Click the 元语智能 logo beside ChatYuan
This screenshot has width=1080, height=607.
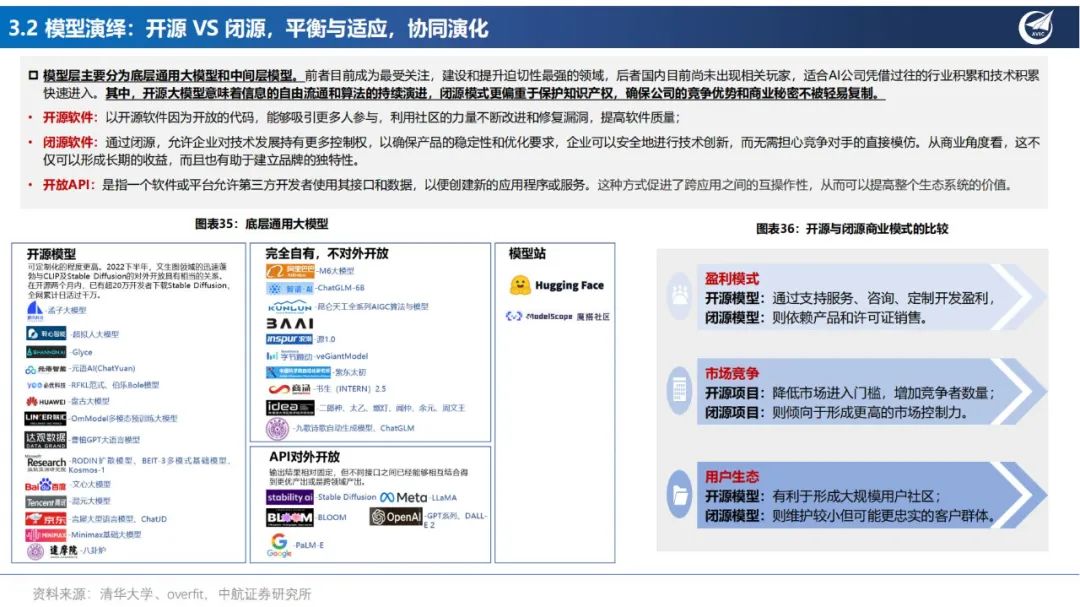[x=45, y=369]
